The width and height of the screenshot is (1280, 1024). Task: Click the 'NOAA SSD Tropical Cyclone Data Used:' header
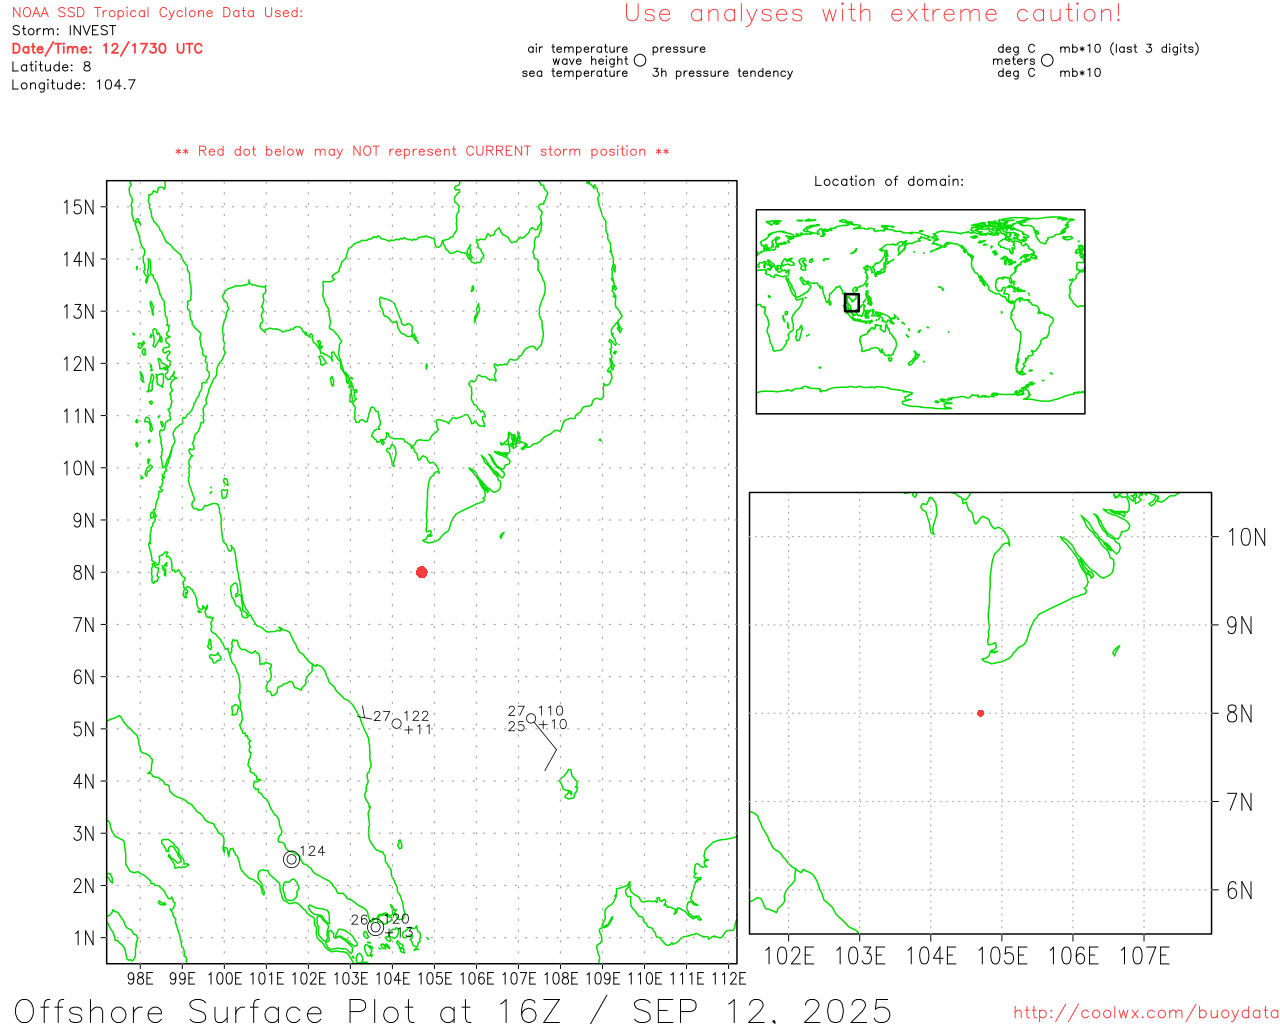pos(157,13)
